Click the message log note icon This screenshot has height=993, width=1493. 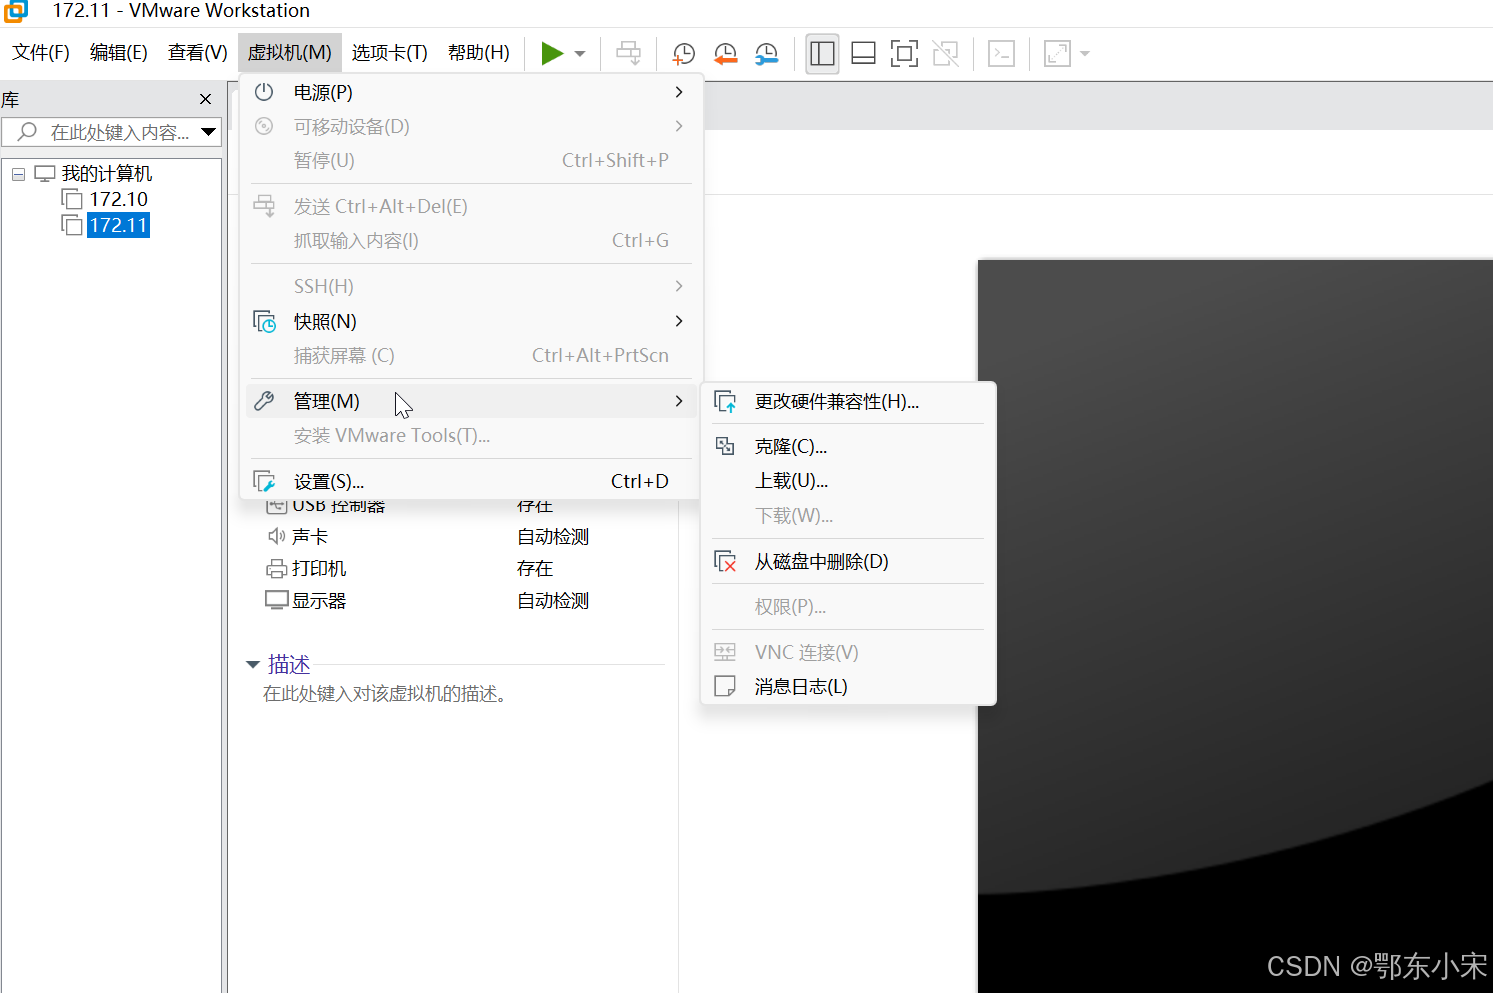click(725, 686)
